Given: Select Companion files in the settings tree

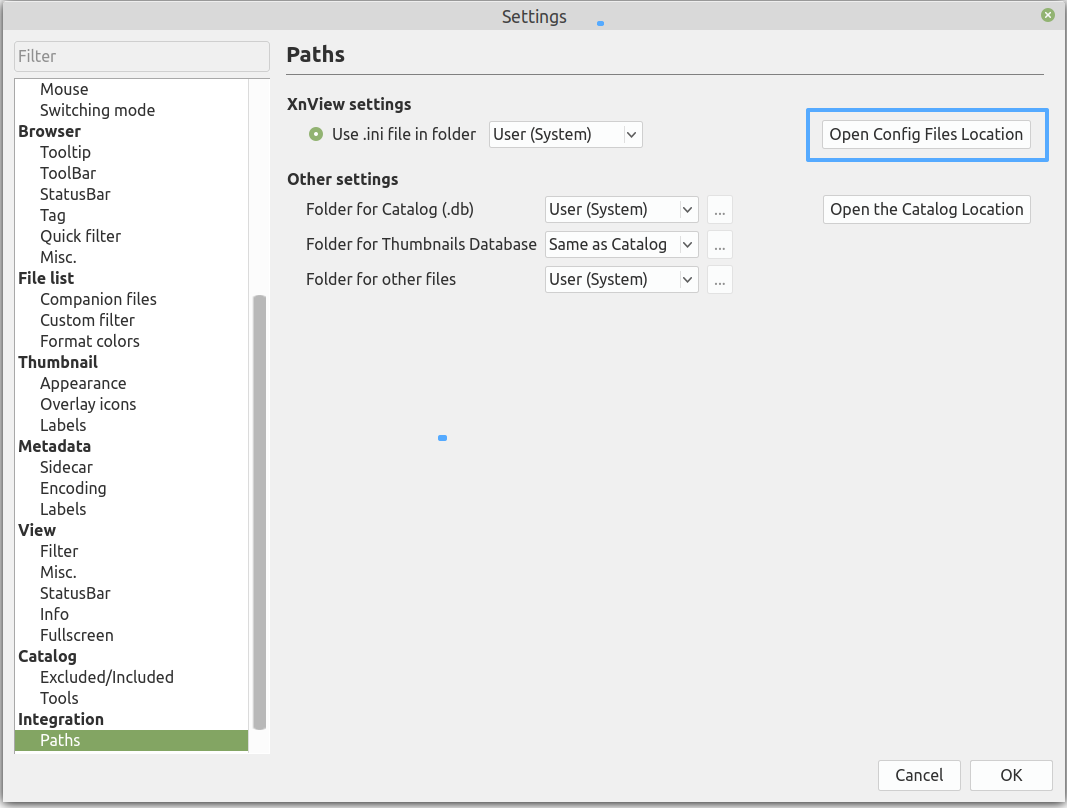Looking at the screenshot, I should click(x=98, y=299).
